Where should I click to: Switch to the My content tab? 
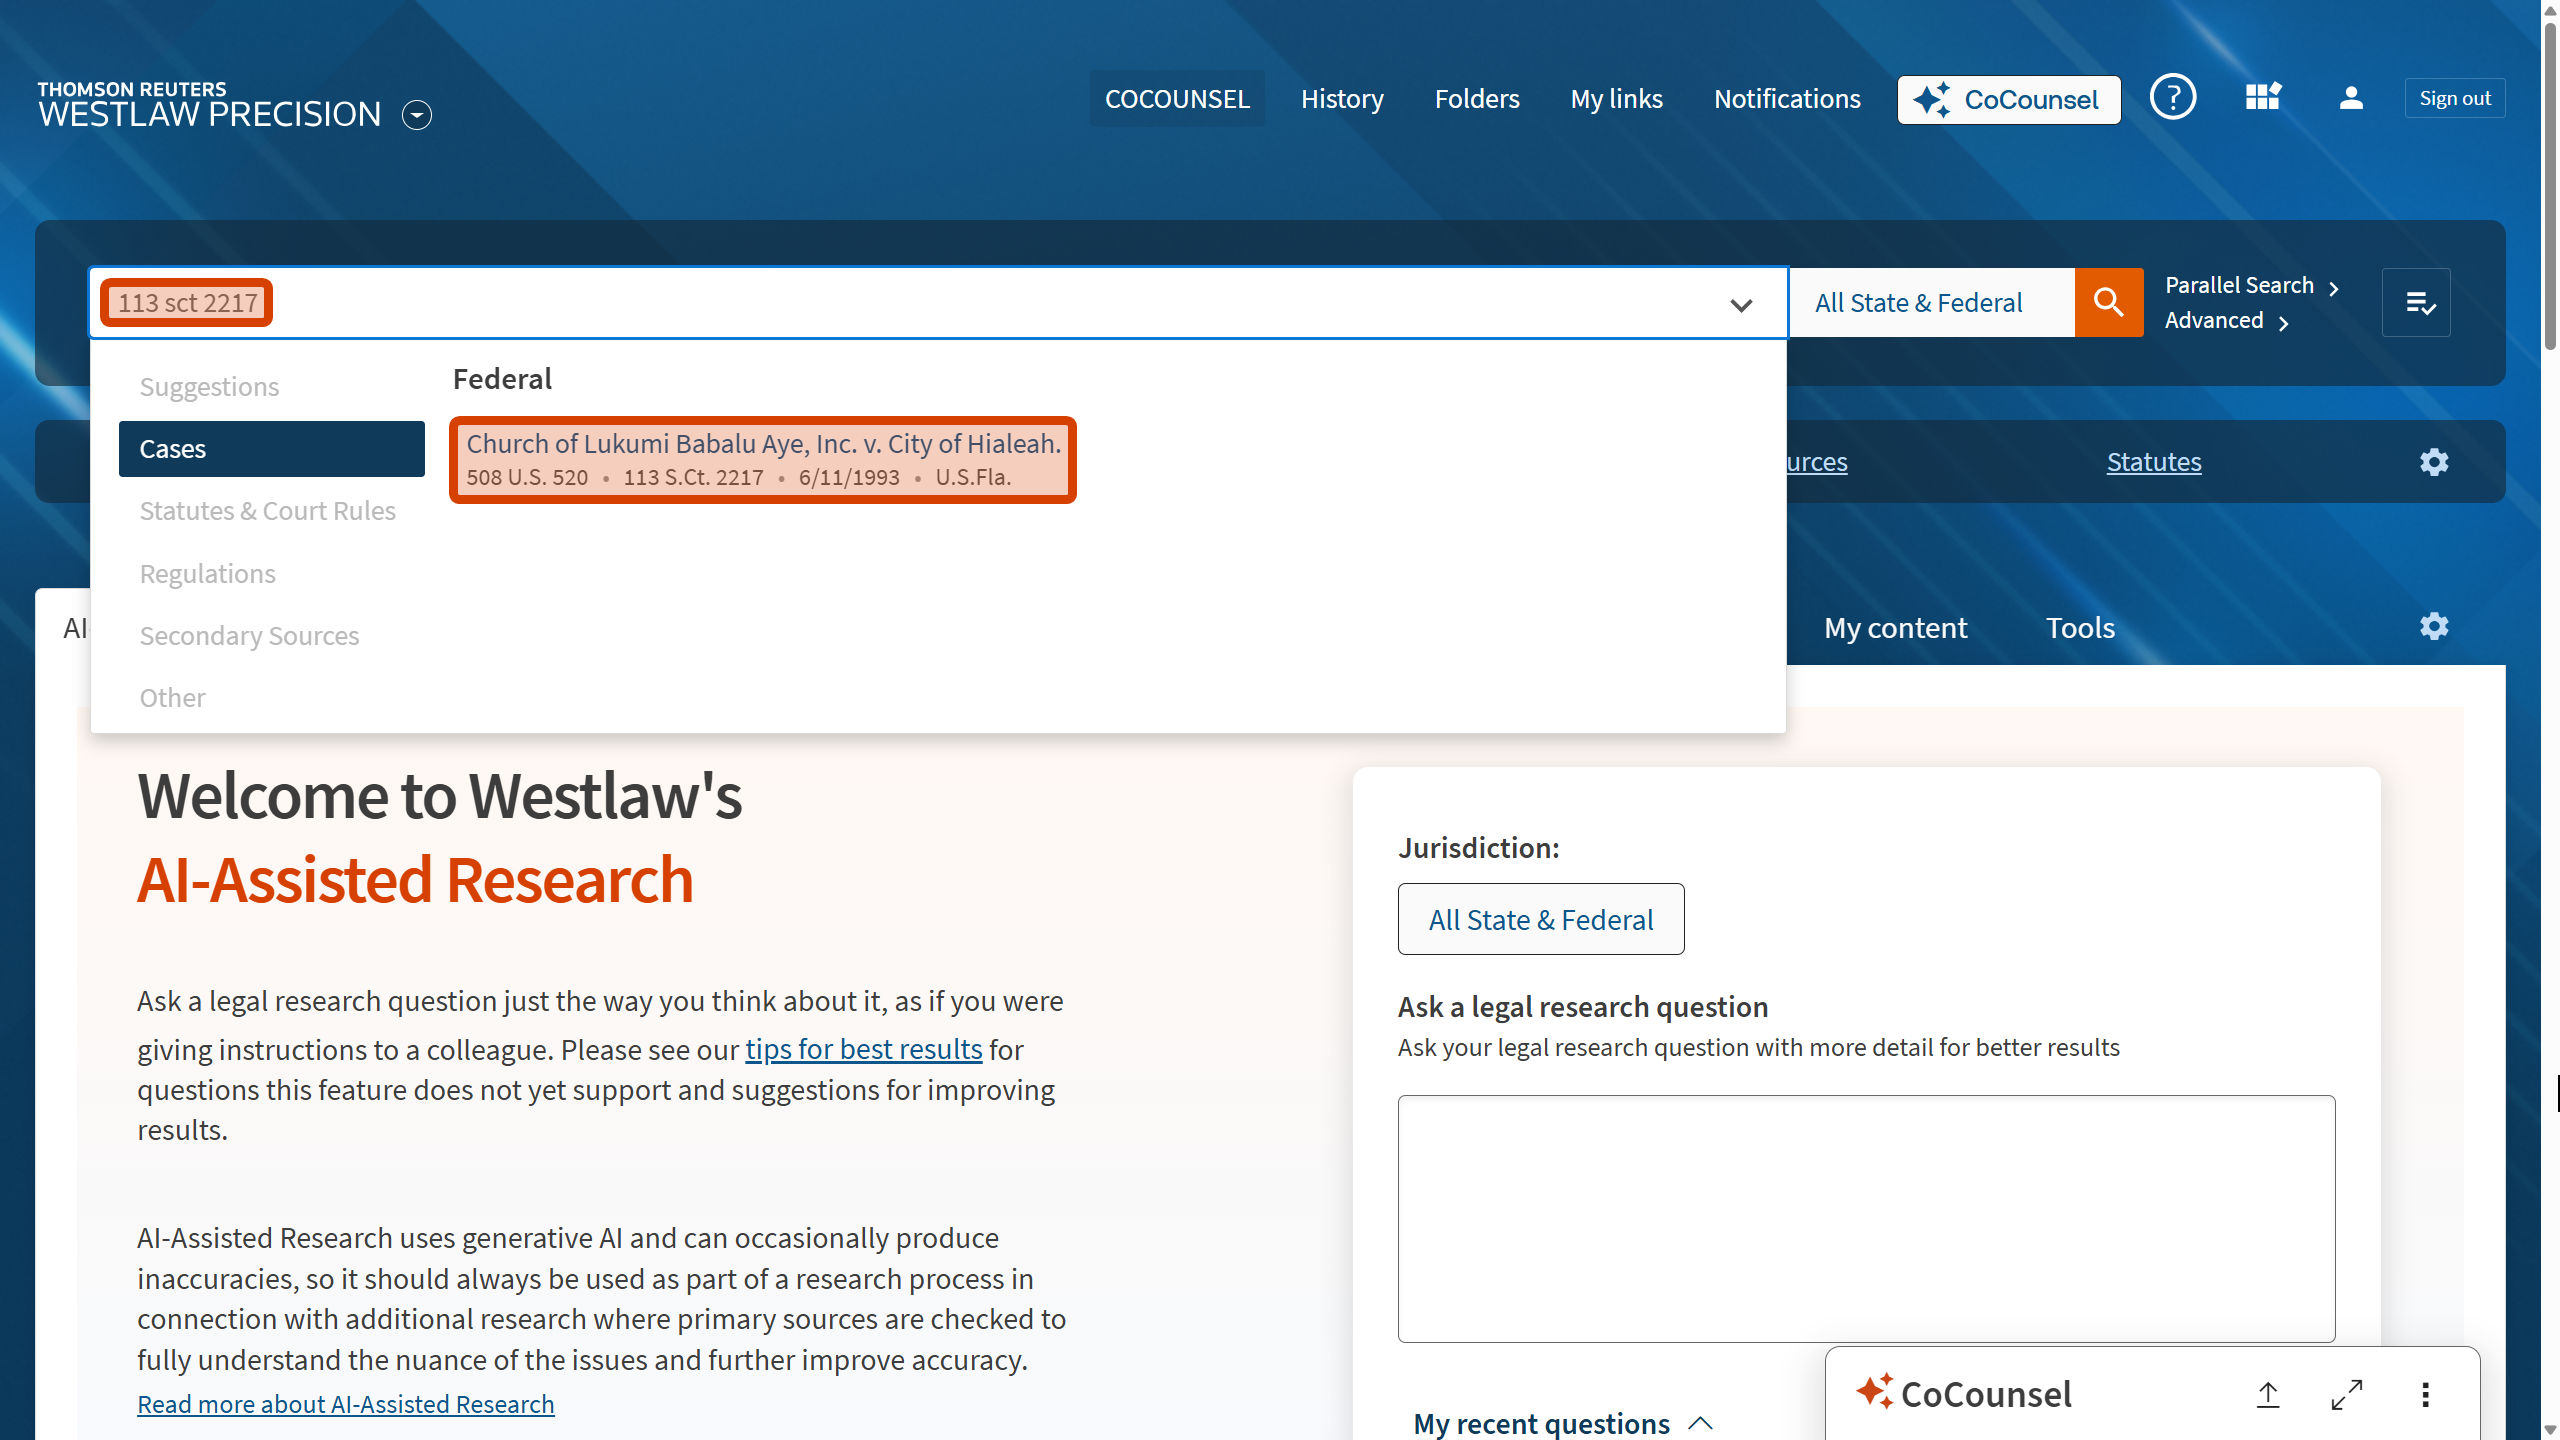point(1895,627)
